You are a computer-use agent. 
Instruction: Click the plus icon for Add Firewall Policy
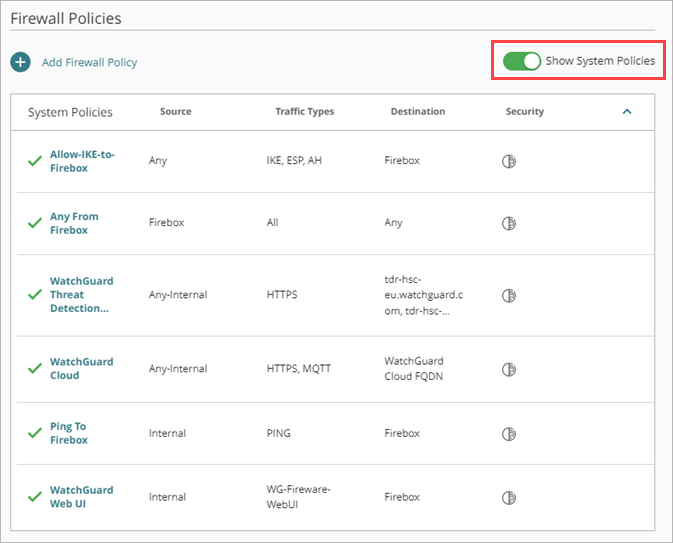(x=21, y=62)
